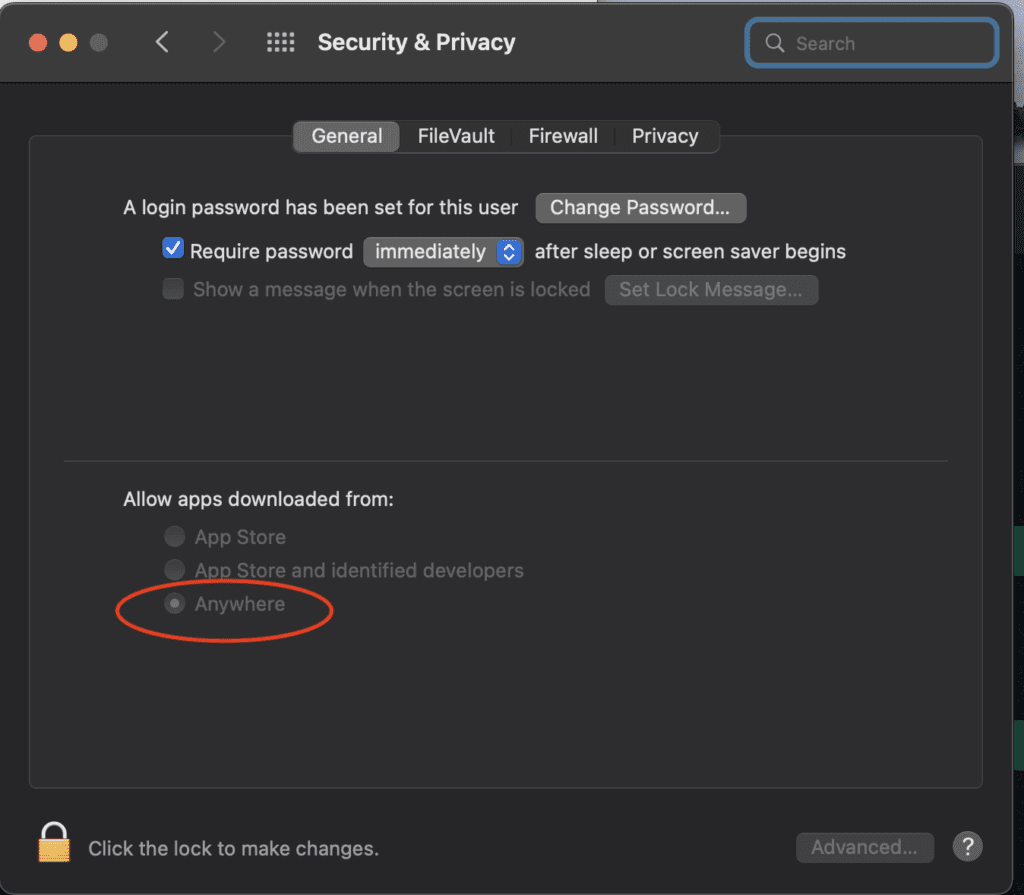This screenshot has width=1024, height=895.
Task: Open the help question mark button
Action: pos(966,846)
